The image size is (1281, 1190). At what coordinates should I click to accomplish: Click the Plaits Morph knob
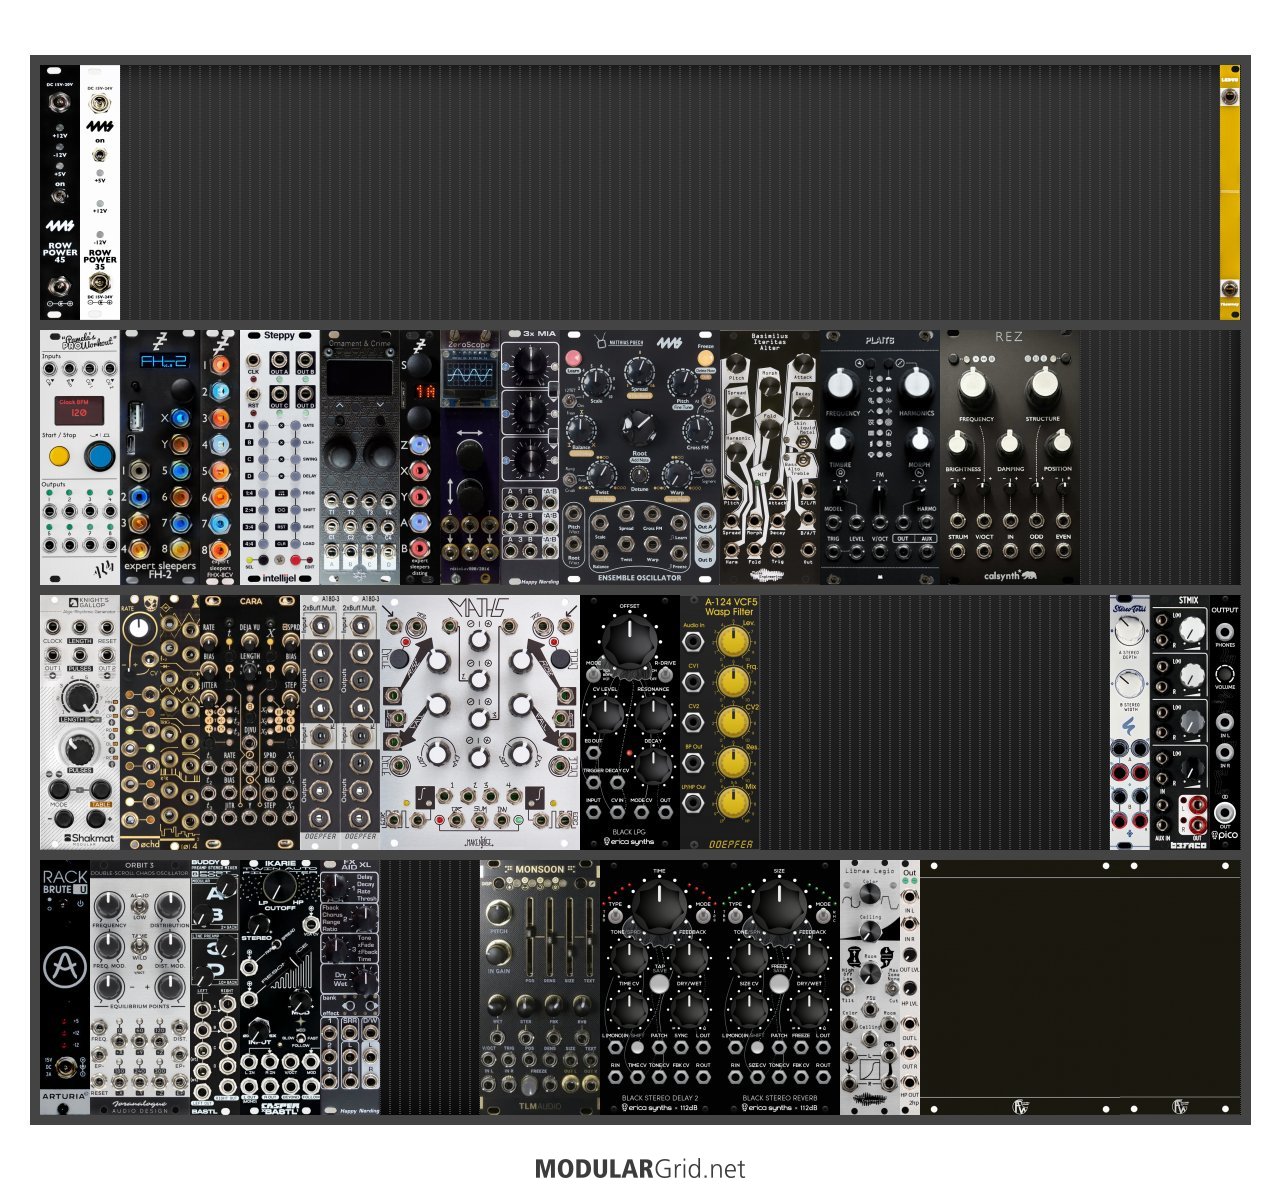(918, 439)
